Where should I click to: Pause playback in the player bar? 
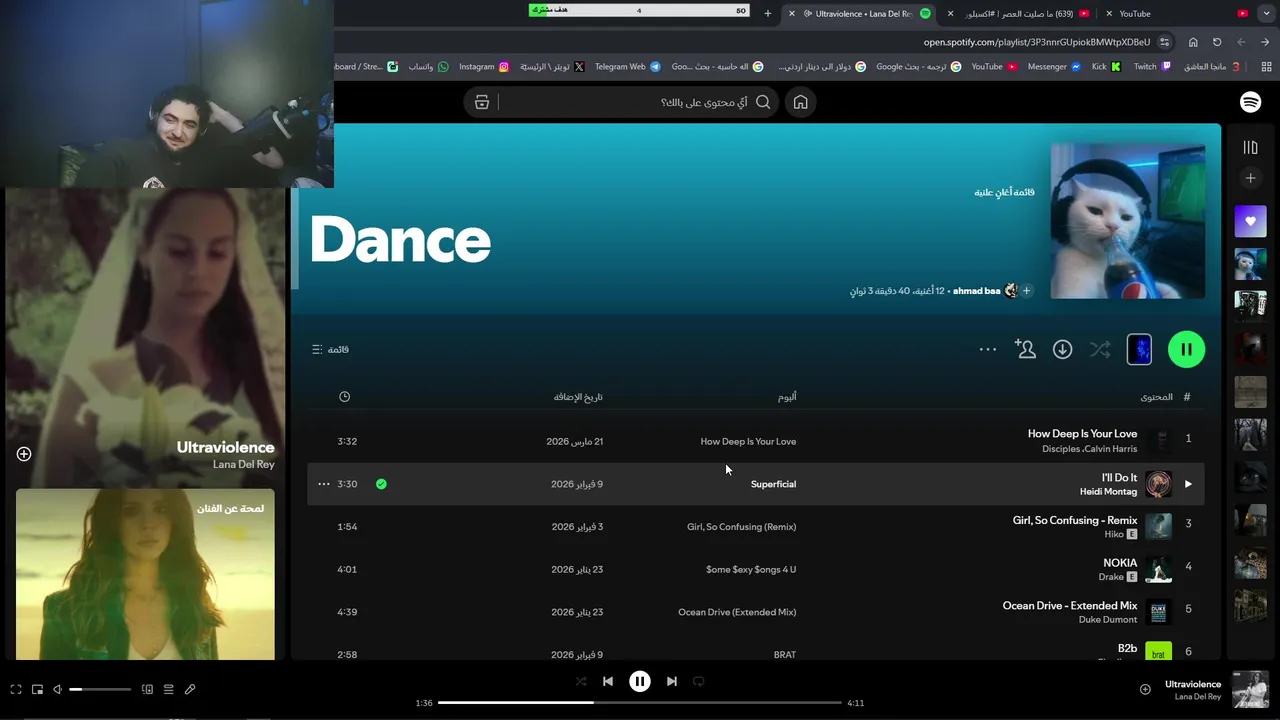click(x=640, y=681)
